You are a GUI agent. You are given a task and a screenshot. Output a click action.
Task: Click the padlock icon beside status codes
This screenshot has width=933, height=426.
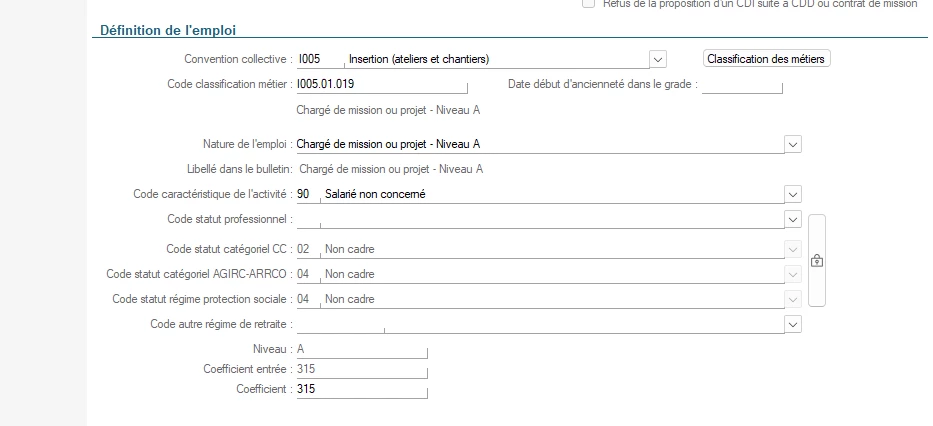816,261
